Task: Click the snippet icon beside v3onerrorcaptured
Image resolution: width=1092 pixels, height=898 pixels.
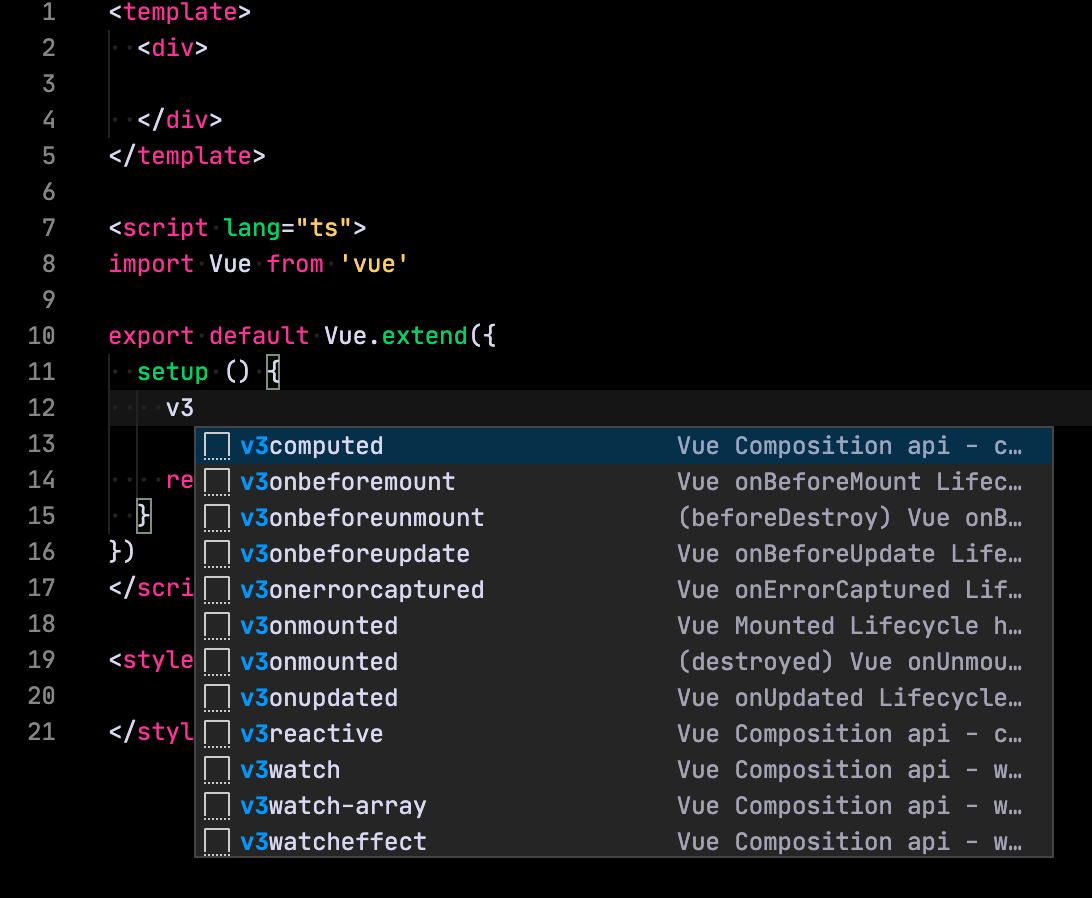Action: pyautogui.click(x=217, y=590)
